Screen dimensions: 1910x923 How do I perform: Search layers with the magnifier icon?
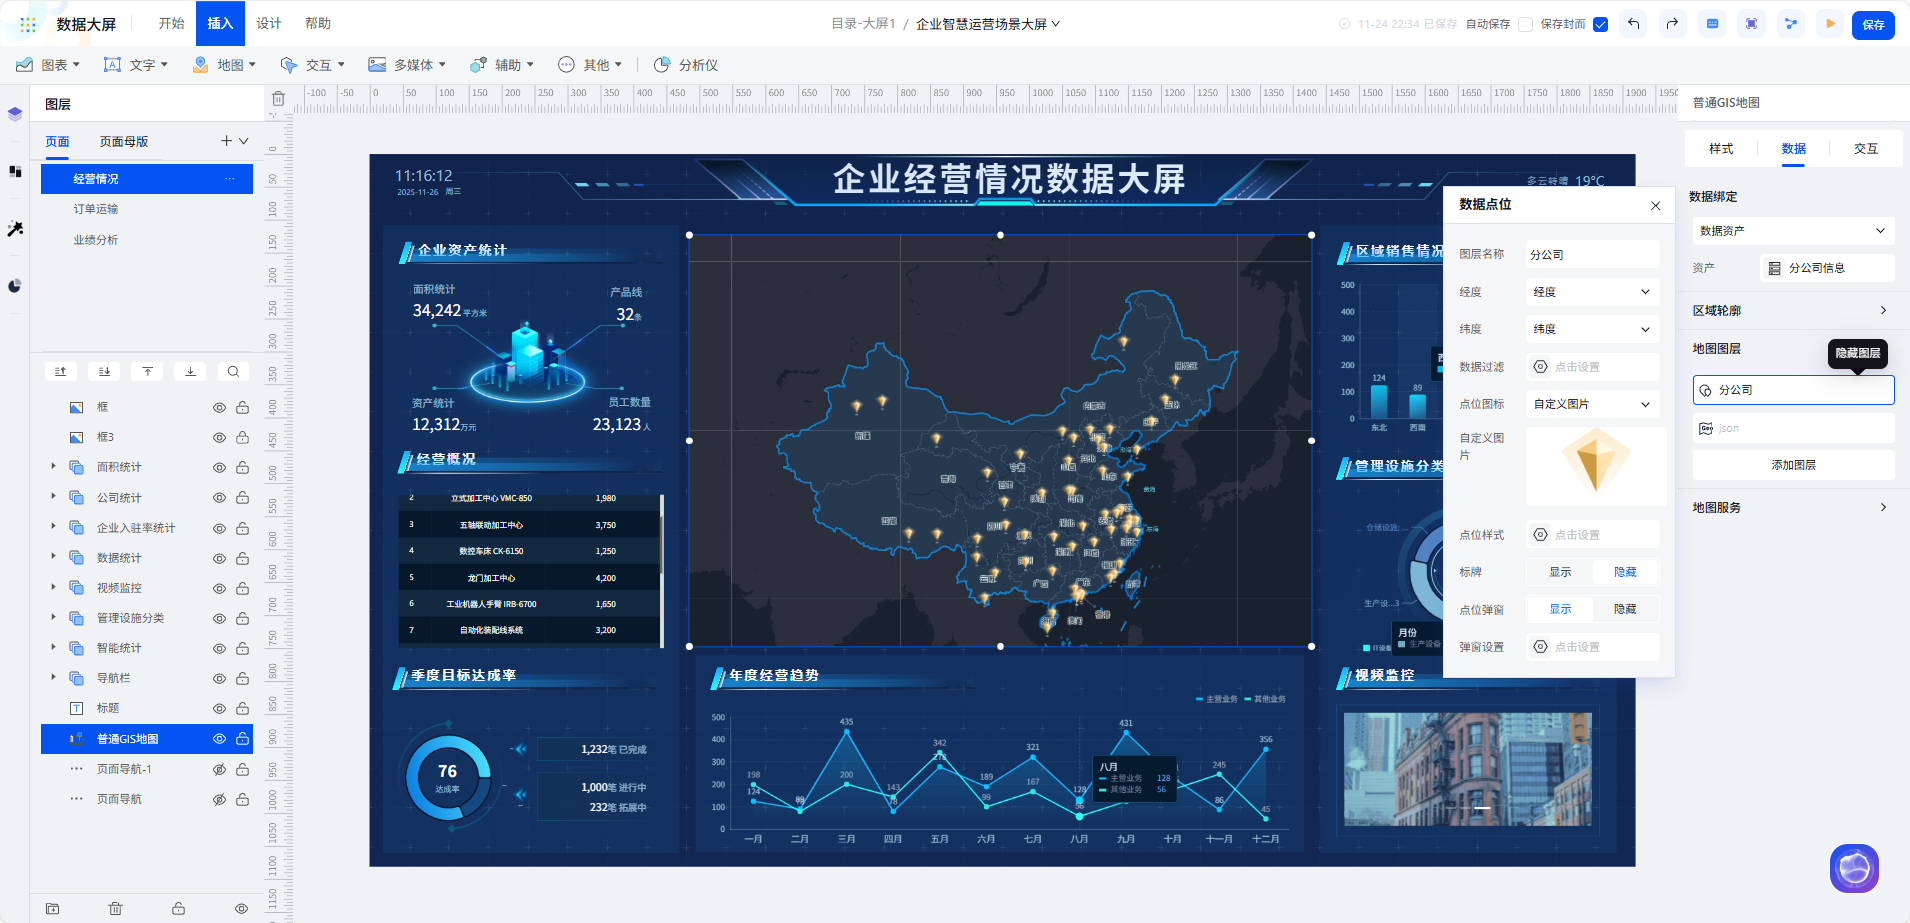click(233, 372)
